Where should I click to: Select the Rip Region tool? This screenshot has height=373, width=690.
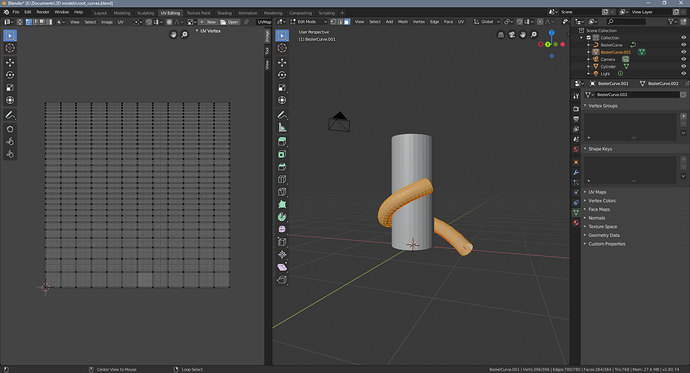(282, 280)
